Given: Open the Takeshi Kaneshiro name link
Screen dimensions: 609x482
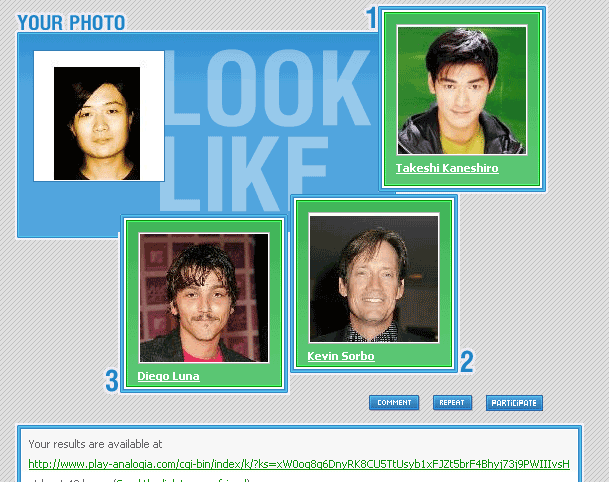Looking at the screenshot, I should 447,168.
